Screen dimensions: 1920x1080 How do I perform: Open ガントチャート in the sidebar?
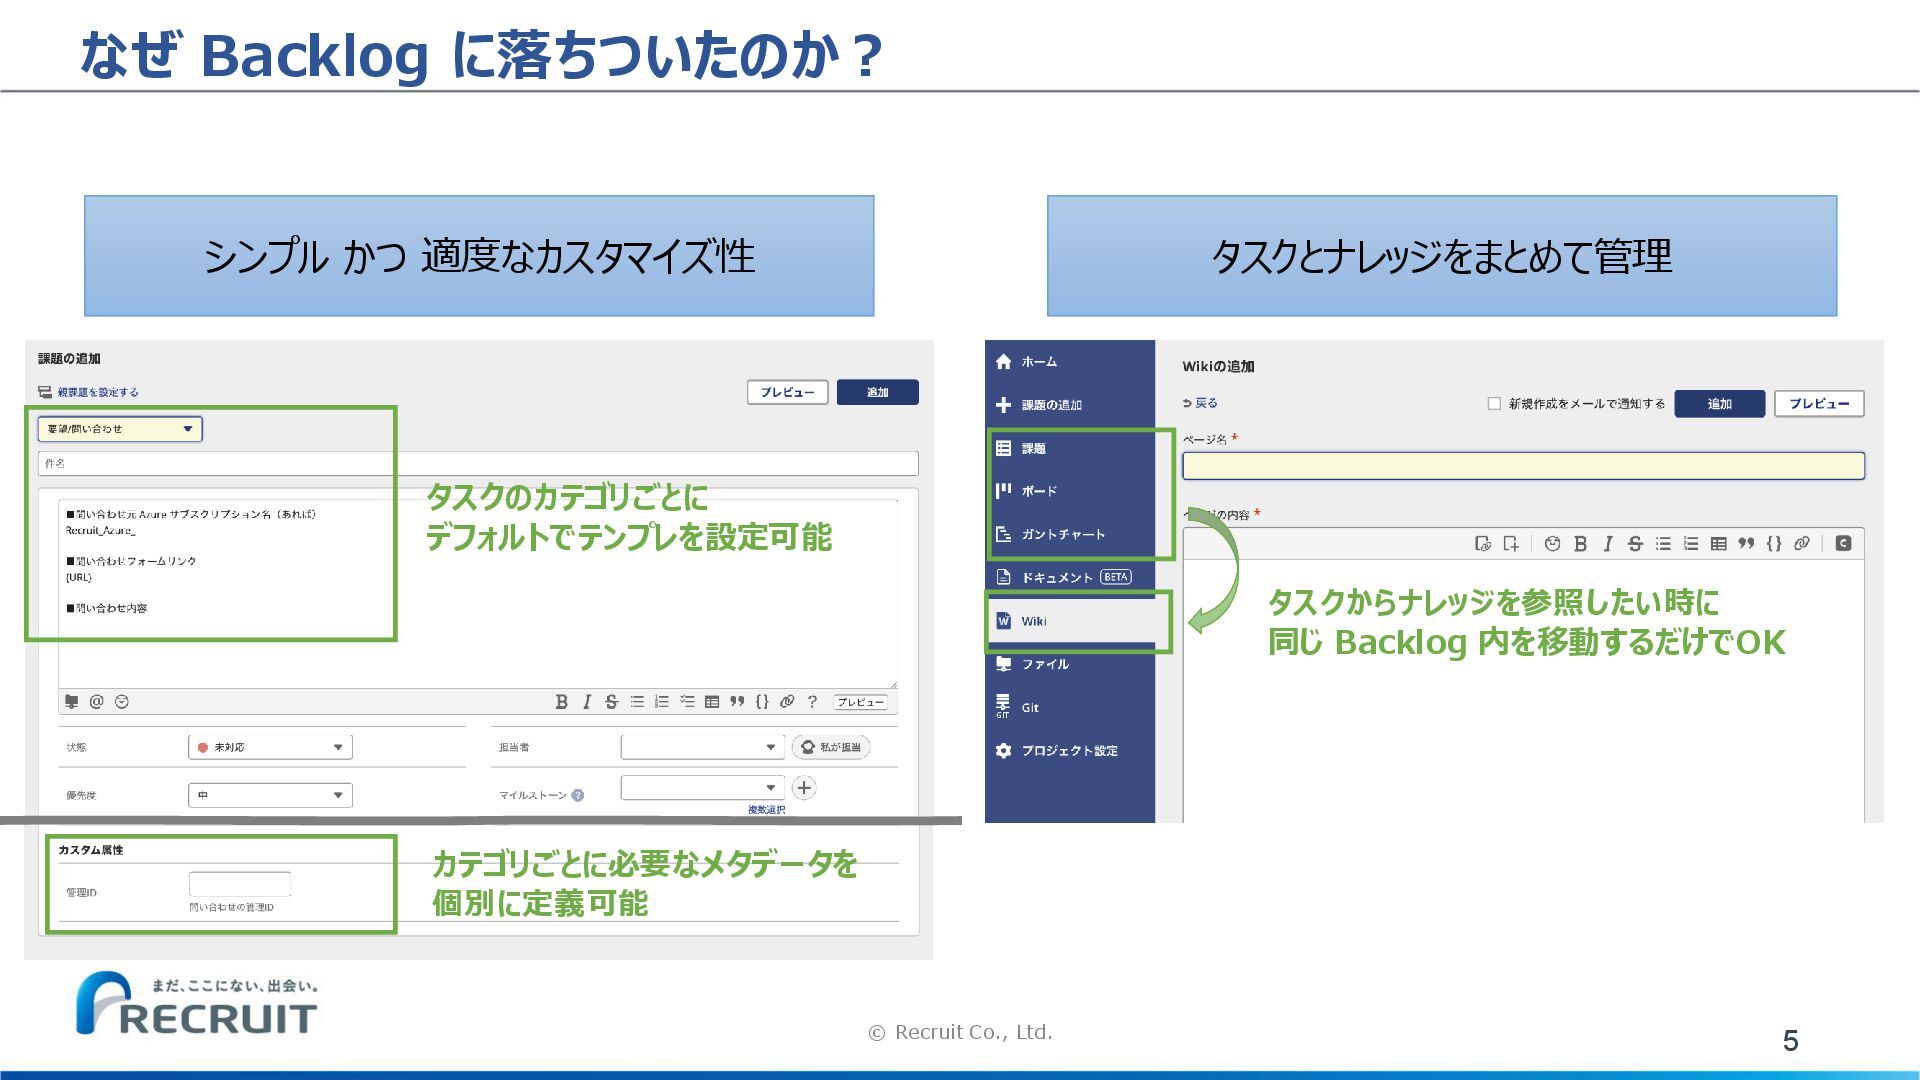tap(1062, 534)
